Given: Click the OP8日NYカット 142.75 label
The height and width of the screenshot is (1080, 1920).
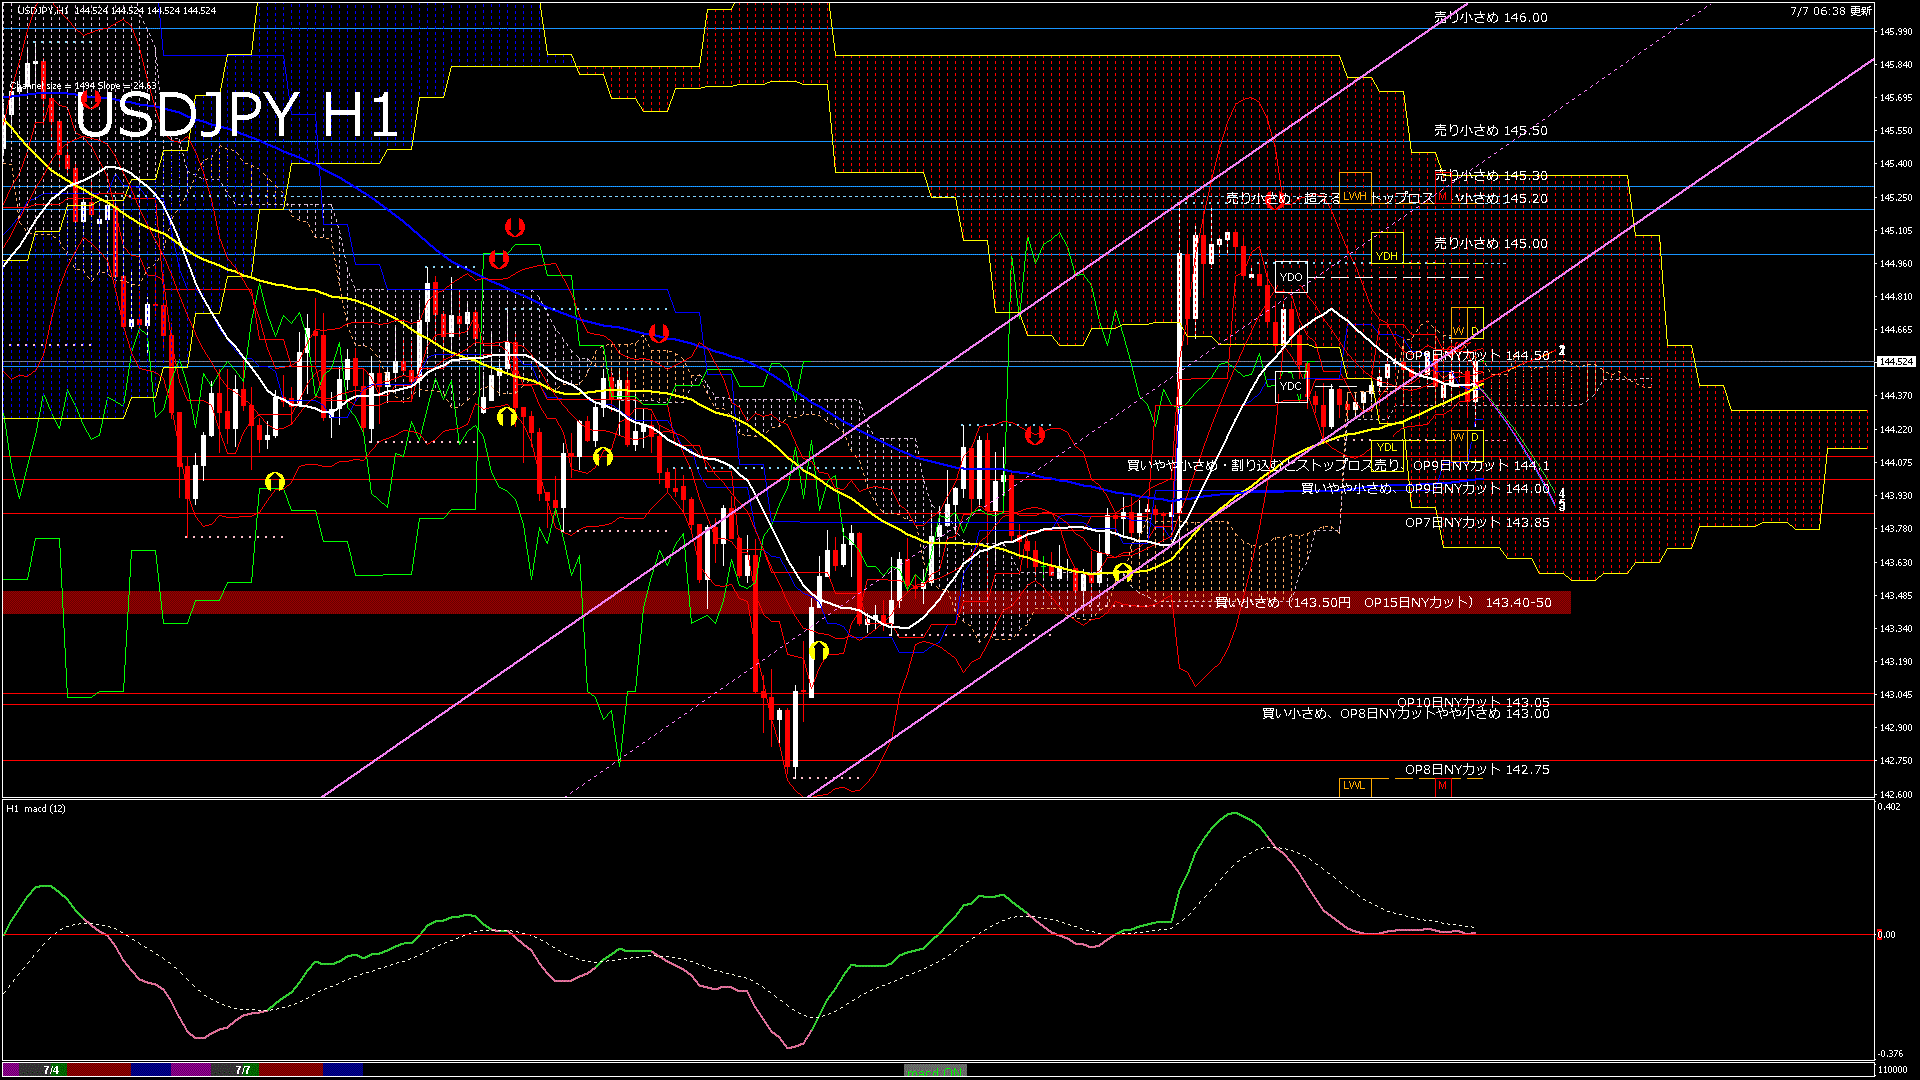Looking at the screenshot, I should (x=1477, y=770).
